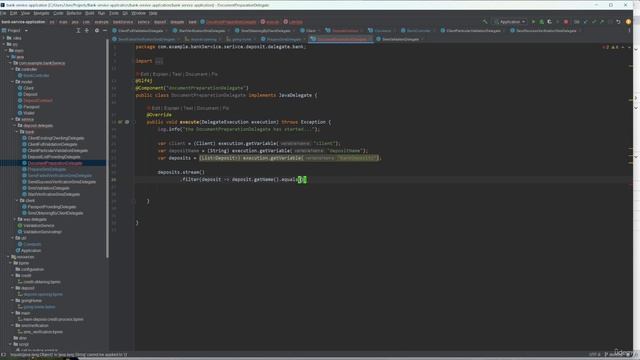The height and width of the screenshot is (360, 640).
Task: Switch to ClientFullValidationDelegate editor tab
Action: 140,31
